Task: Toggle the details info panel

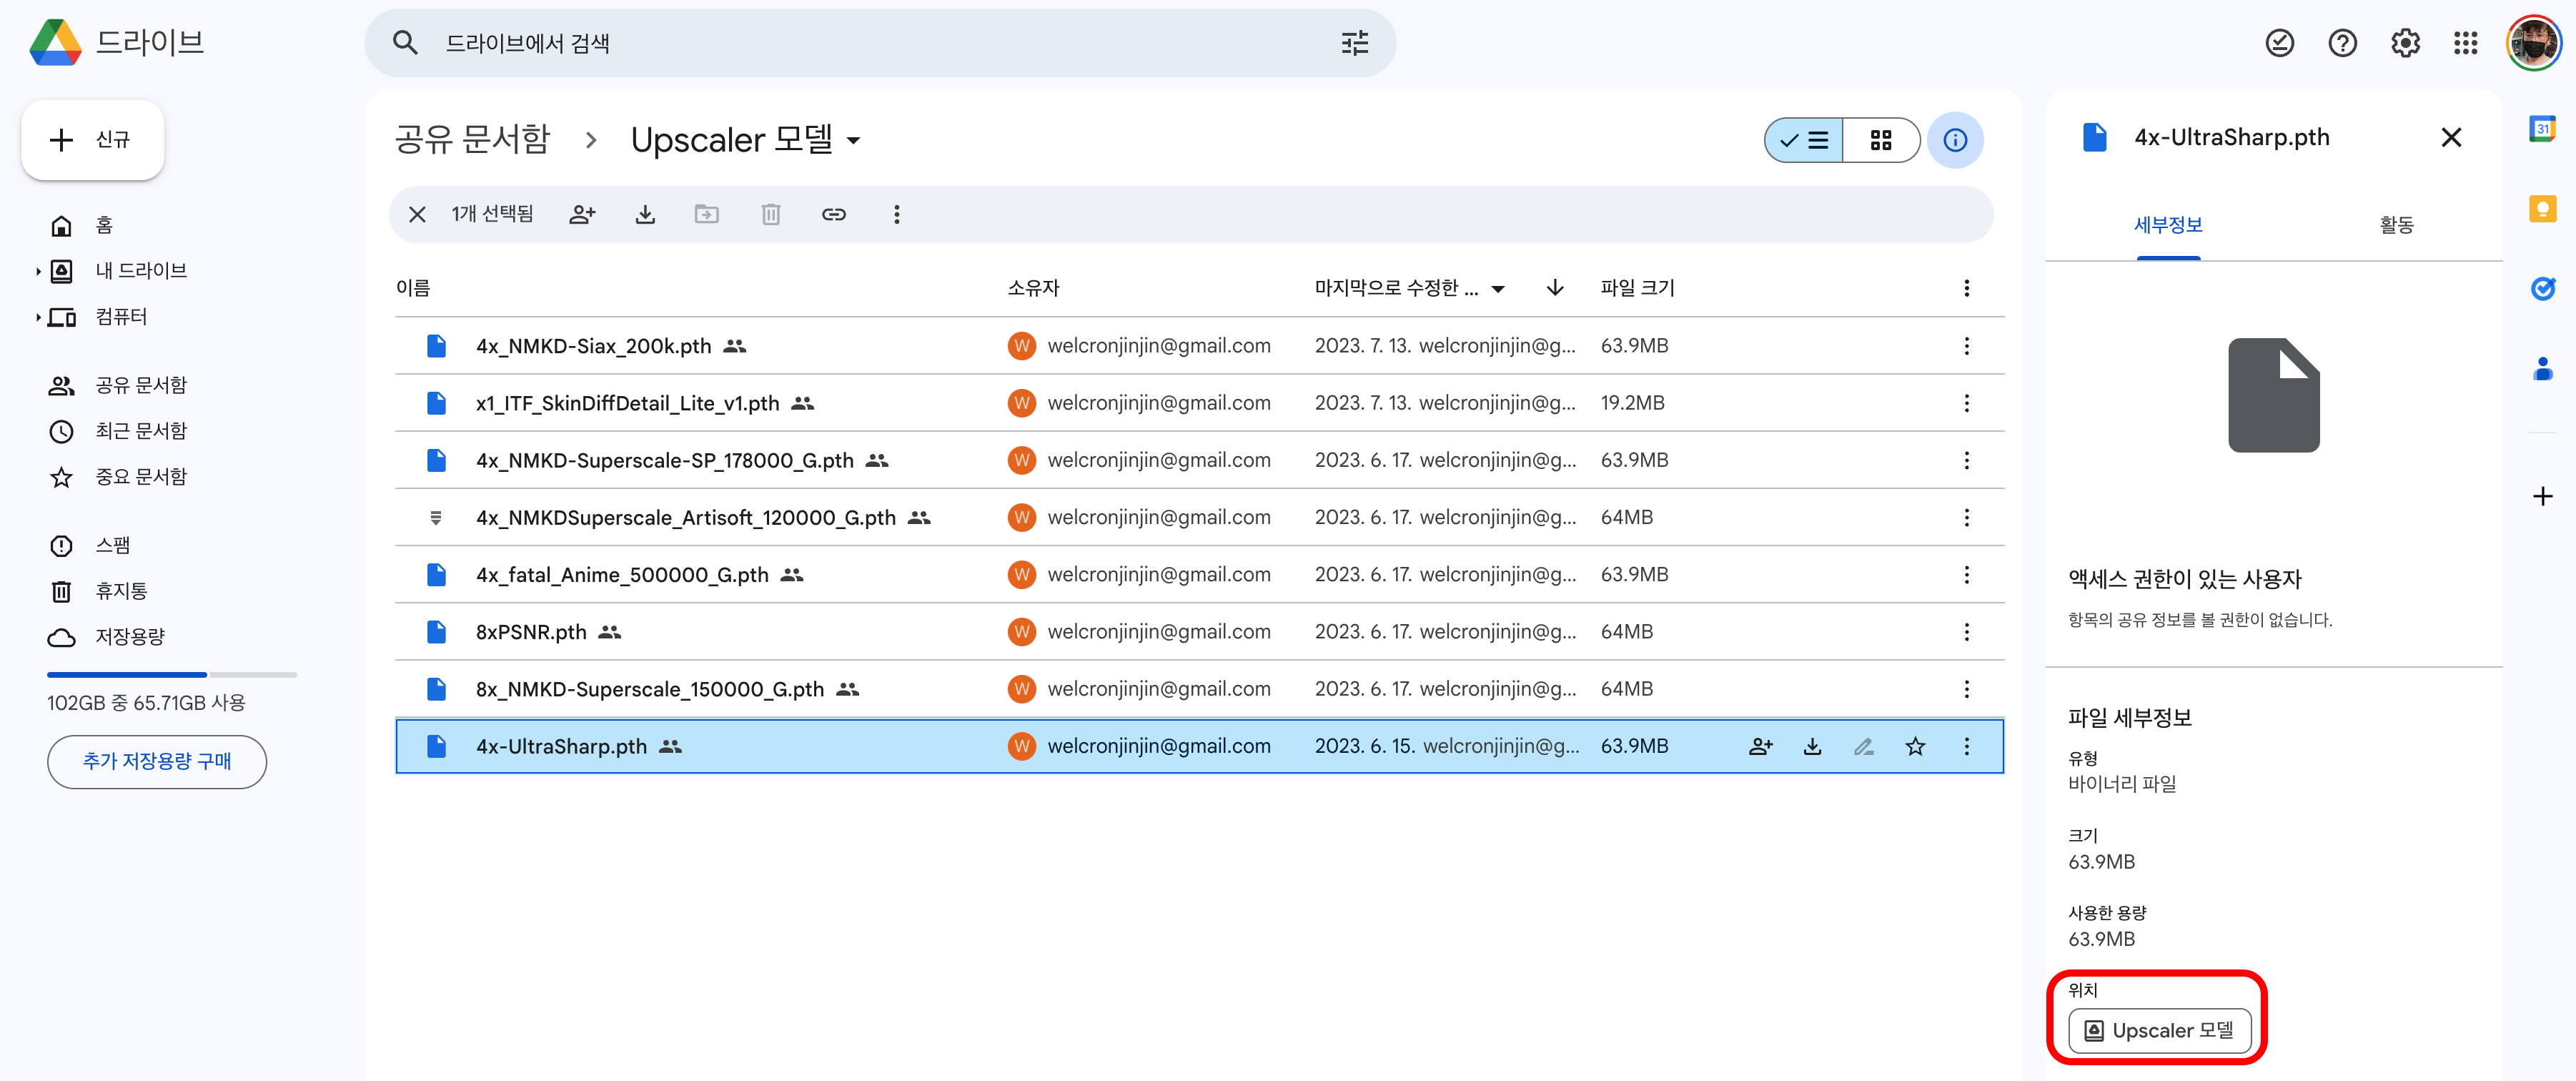Action: (1955, 140)
